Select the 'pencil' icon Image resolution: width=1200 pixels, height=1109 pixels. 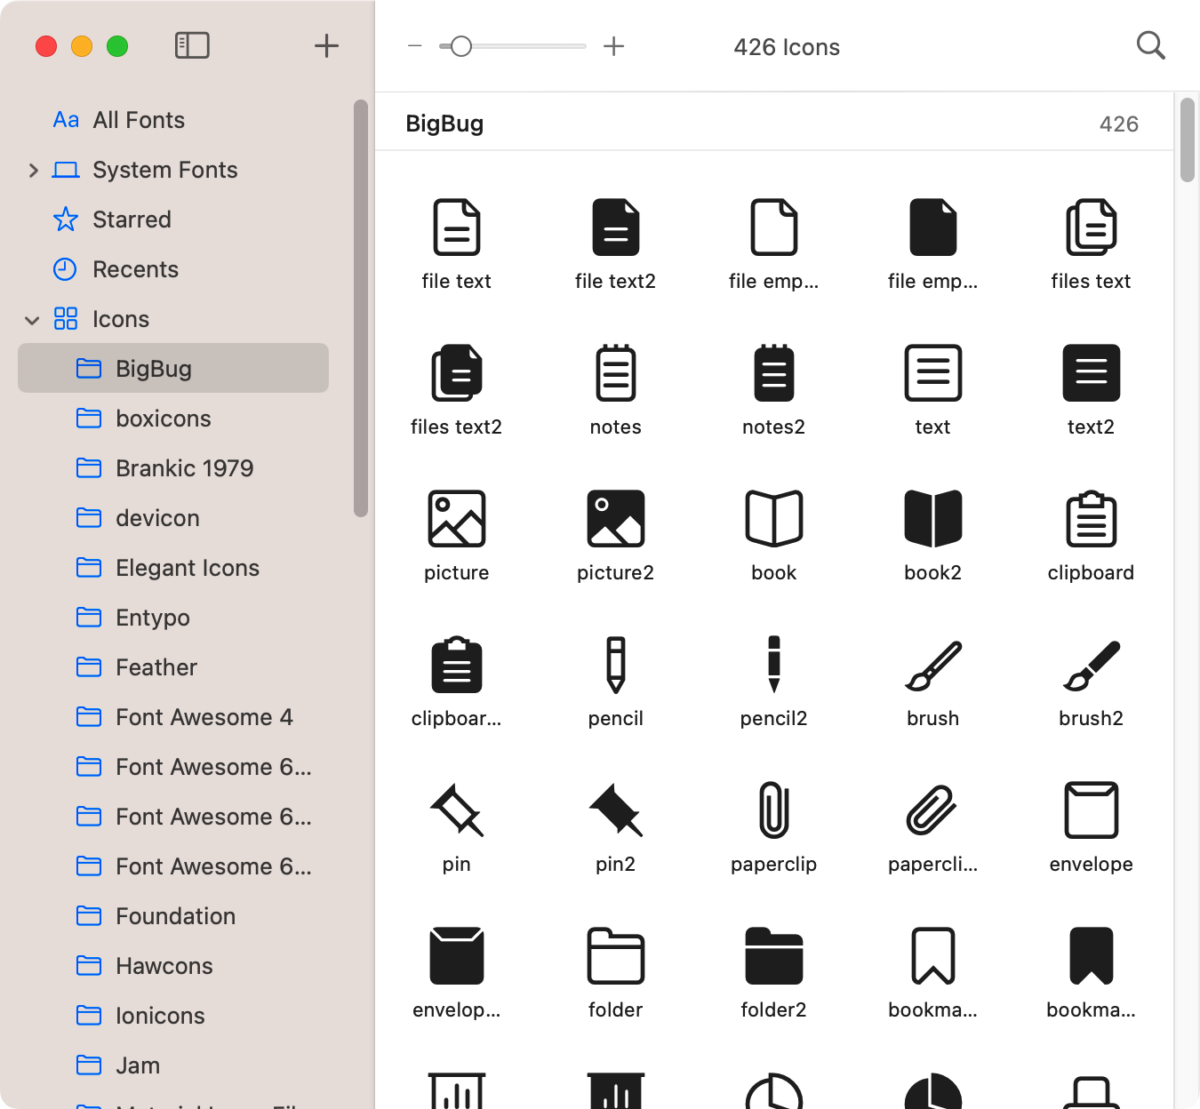click(x=615, y=665)
